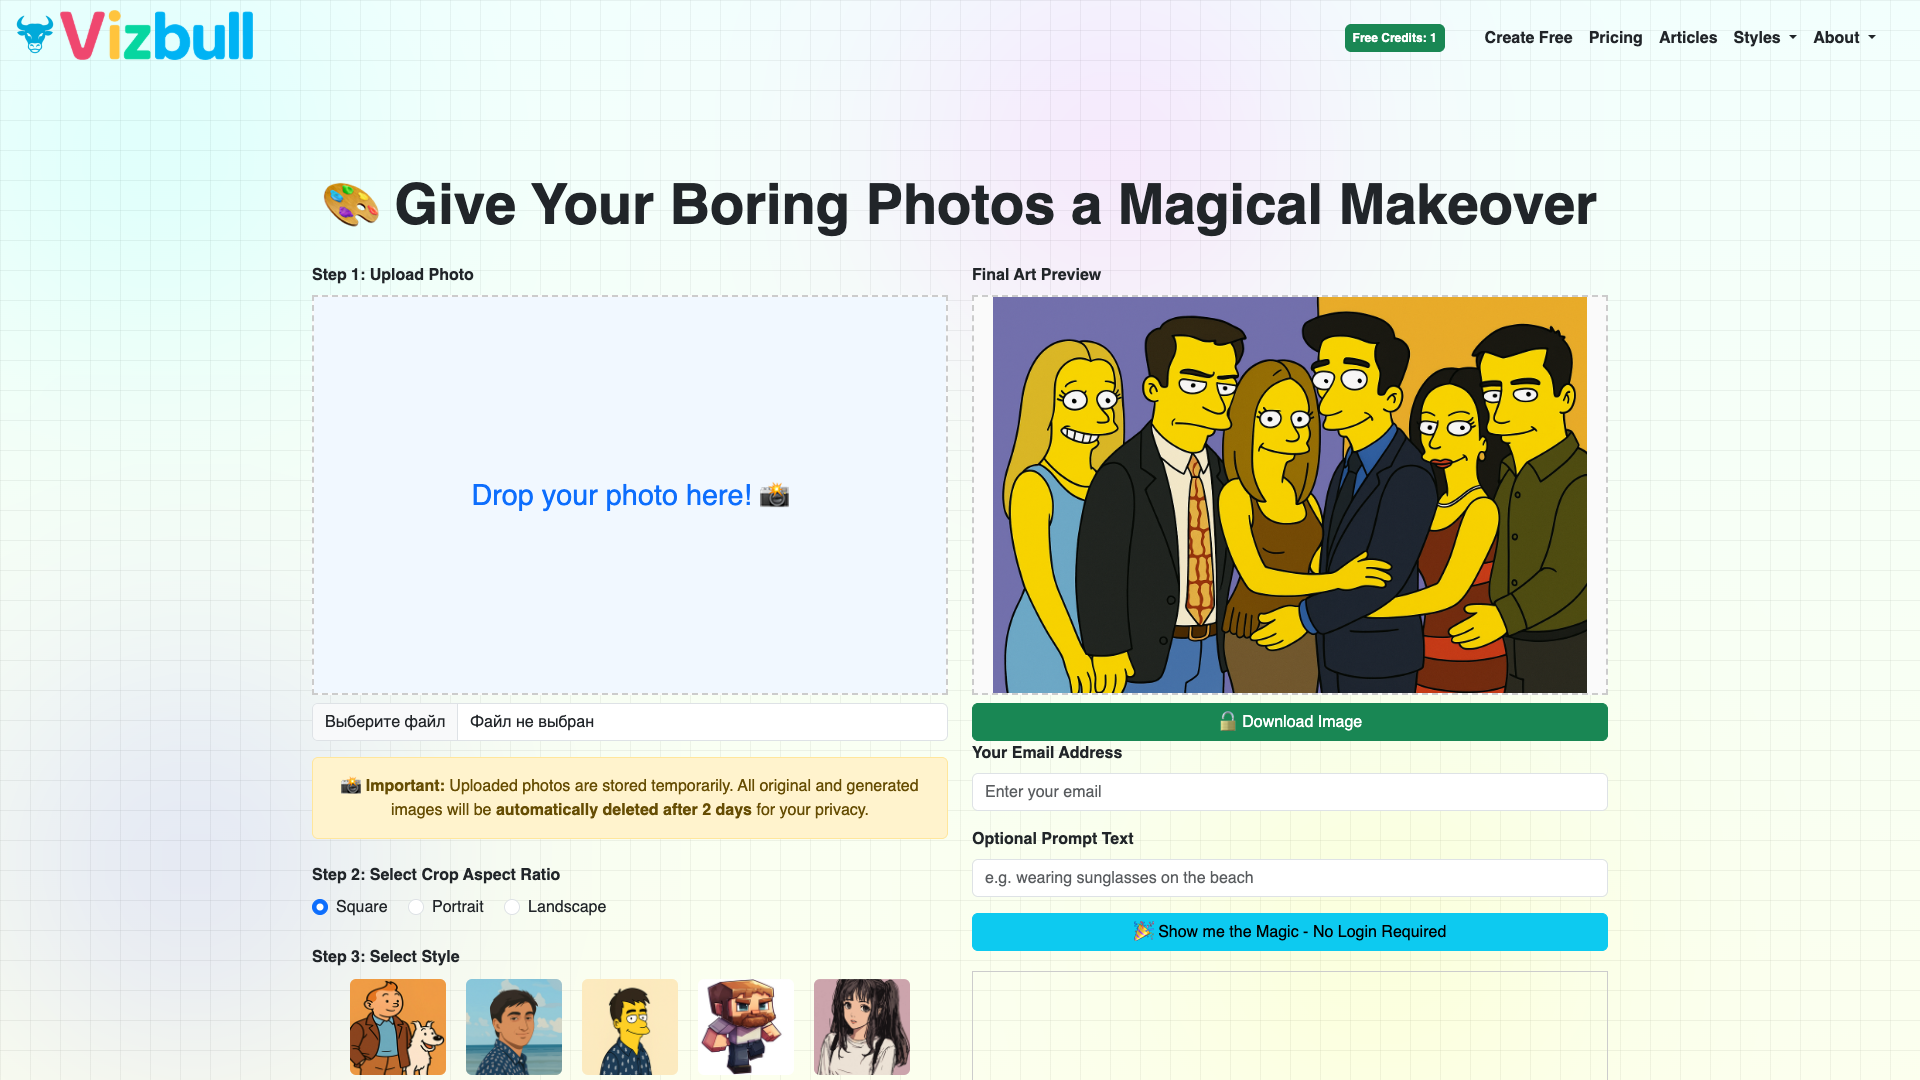Click the Vizbull bull logo icon
This screenshot has width=1920, height=1080.
click(35, 35)
